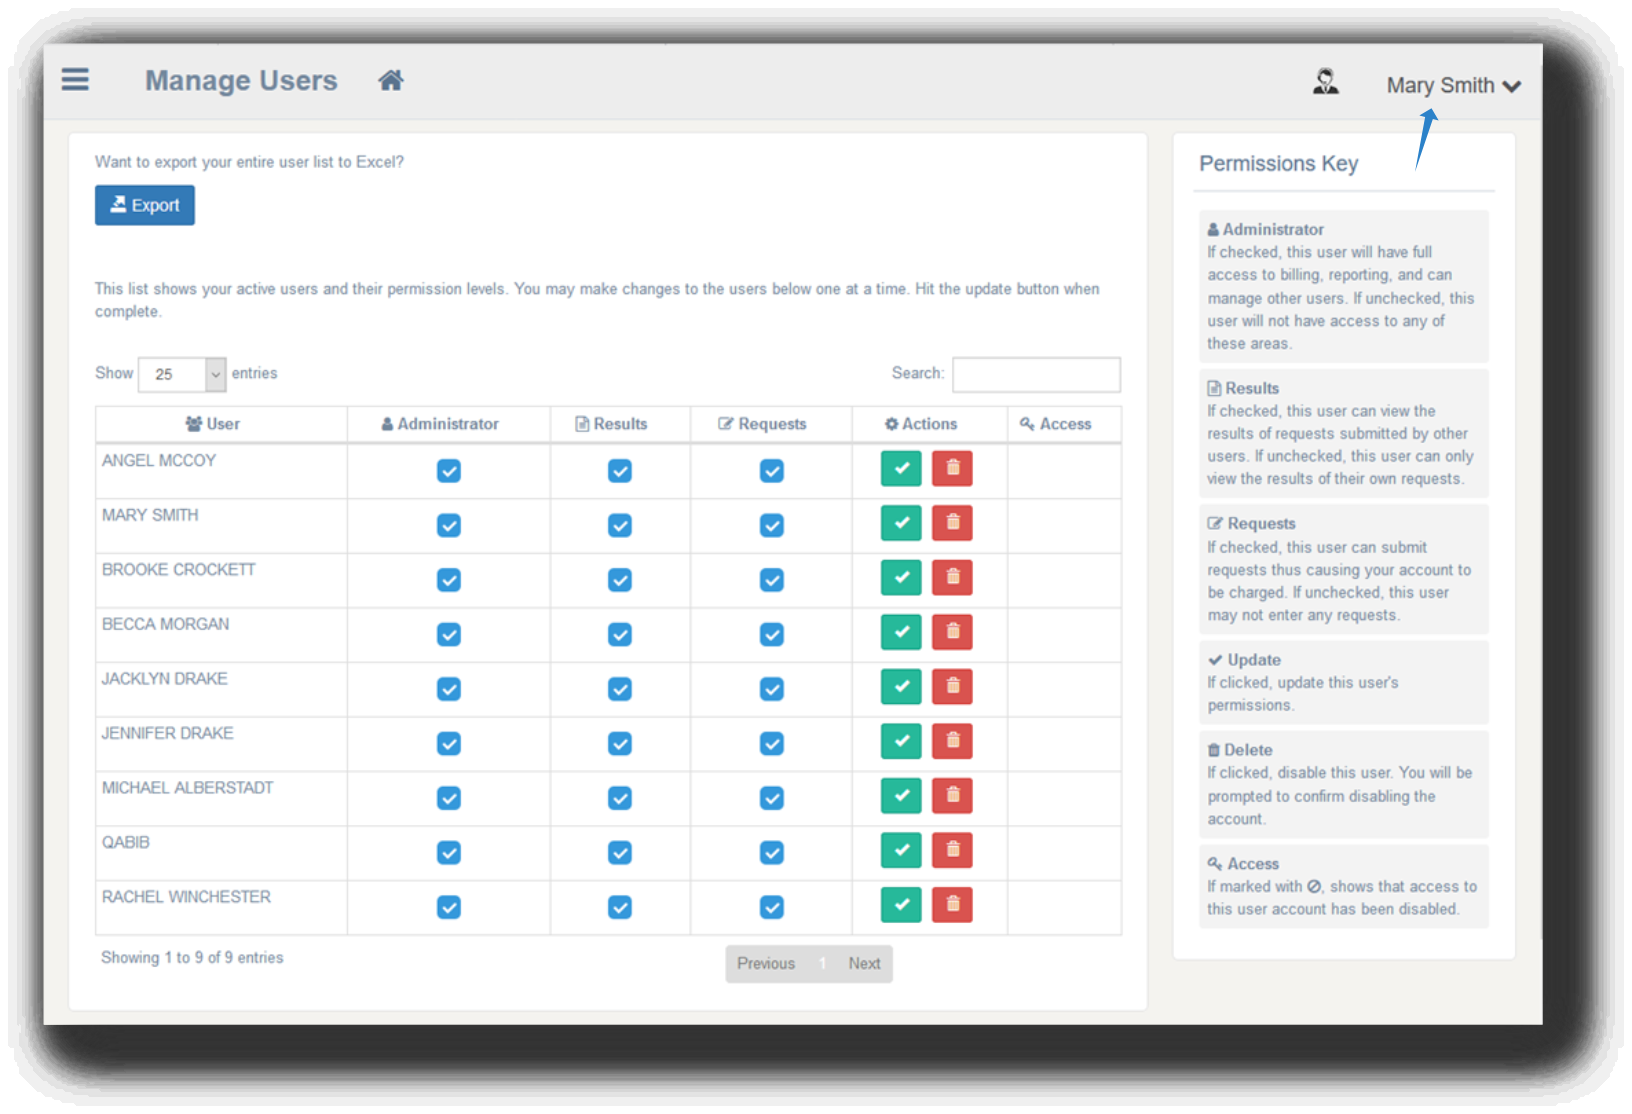Go to Previous page of users

click(766, 964)
